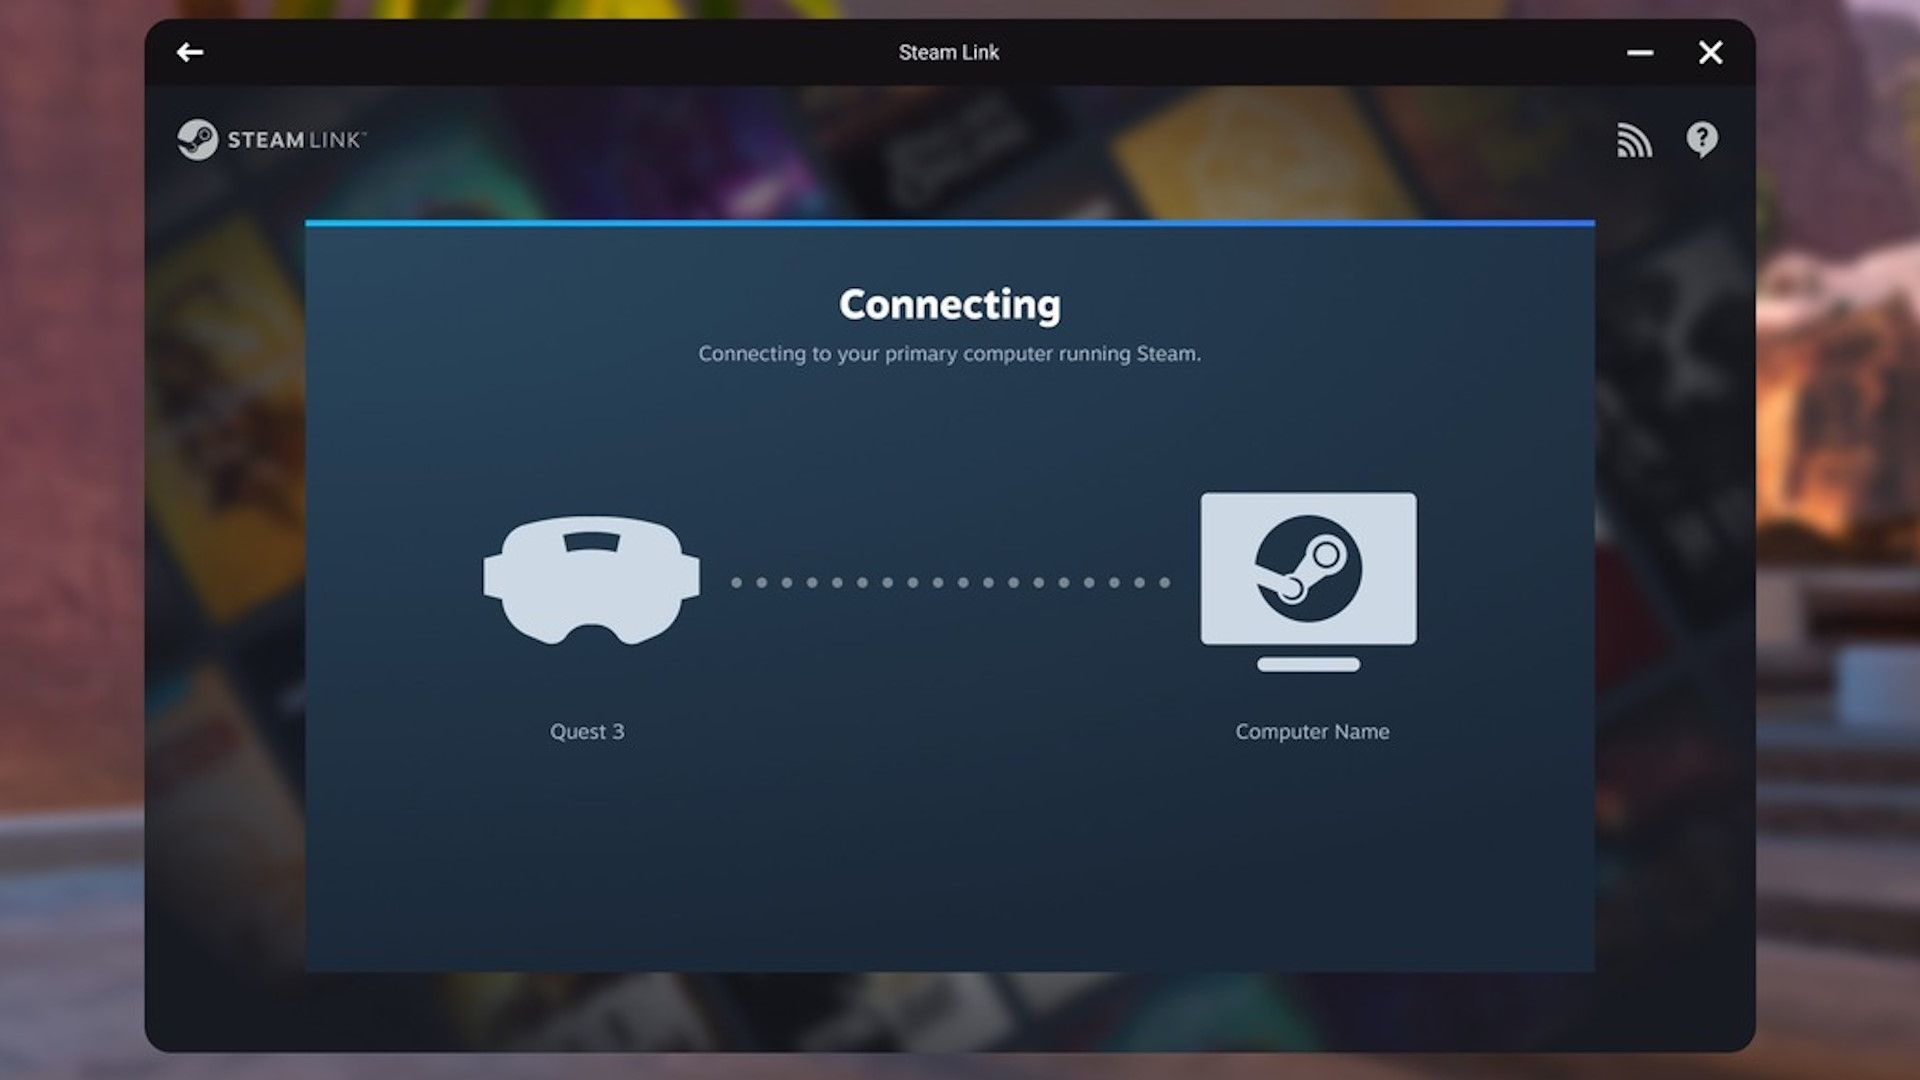Click the monitor stand below Steam screen
The image size is (1920, 1080).
click(1308, 665)
